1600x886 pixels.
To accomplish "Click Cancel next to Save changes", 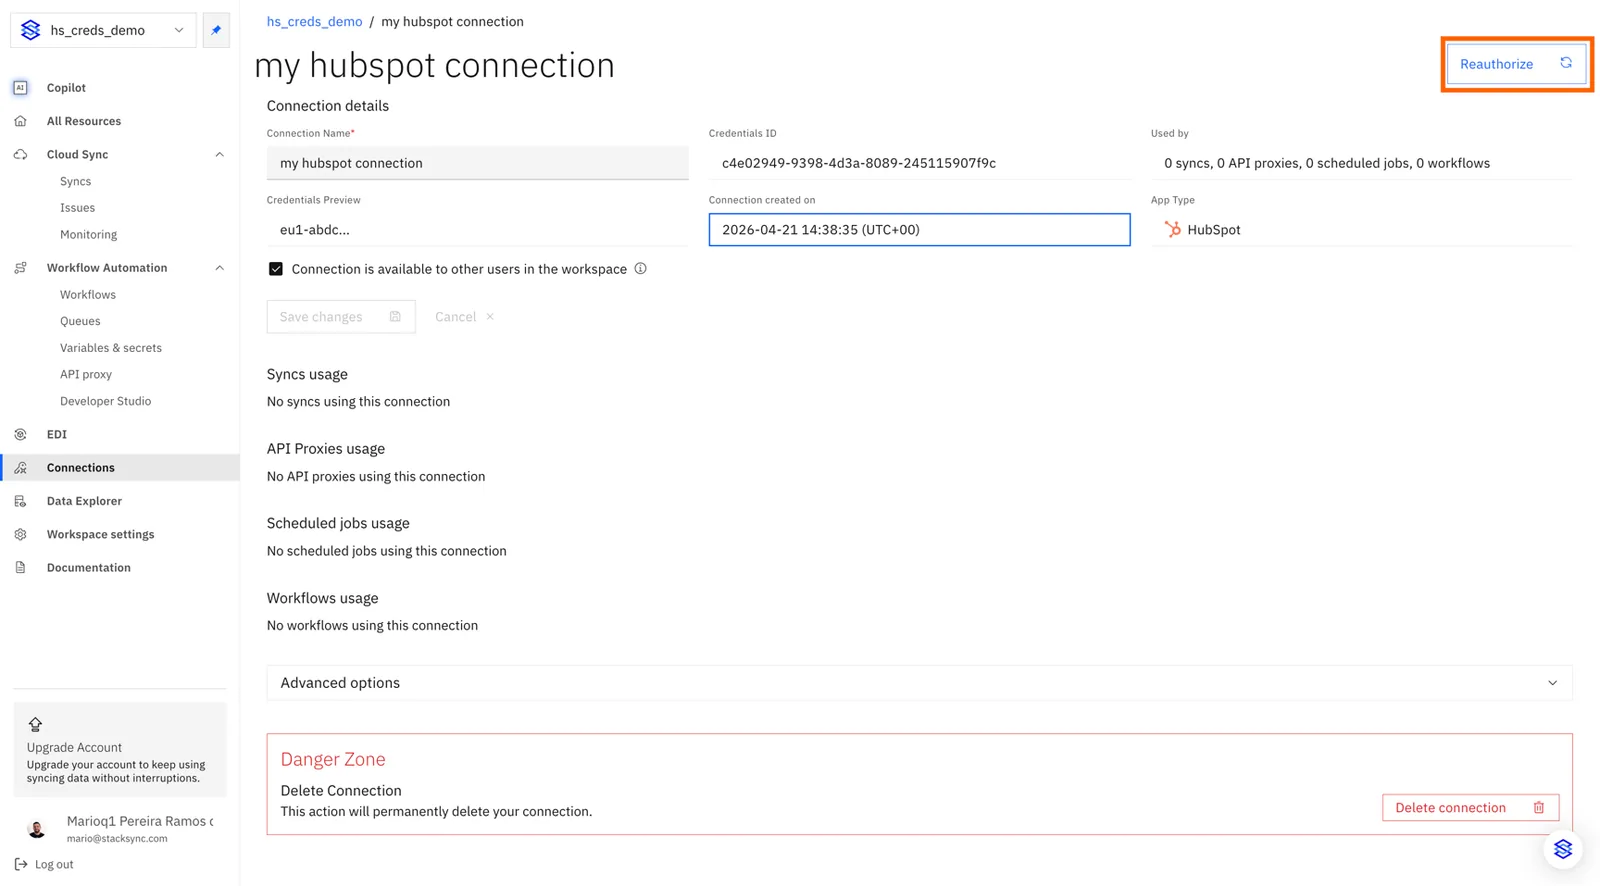I will coord(465,317).
